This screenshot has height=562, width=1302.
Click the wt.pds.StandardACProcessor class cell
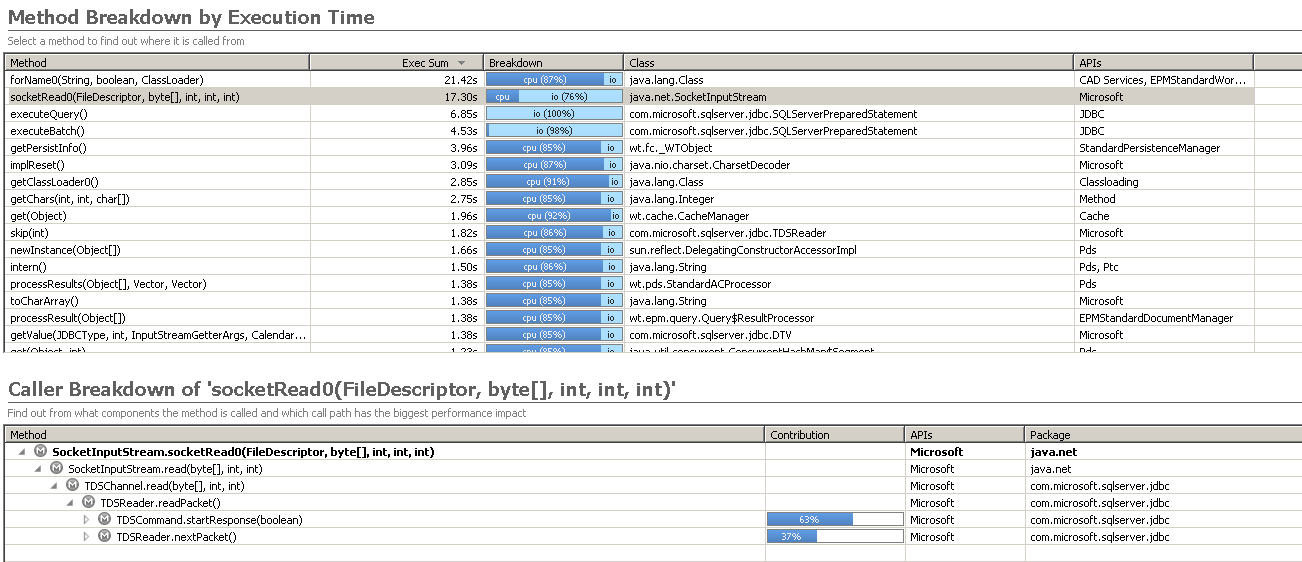tap(700, 284)
